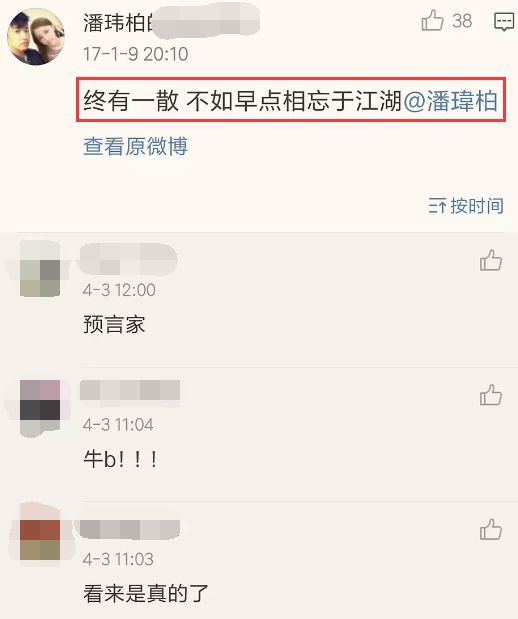This screenshot has height=619, width=518.
Task: Open avatar of the 4-3 12:00 commenter
Action: [40, 269]
